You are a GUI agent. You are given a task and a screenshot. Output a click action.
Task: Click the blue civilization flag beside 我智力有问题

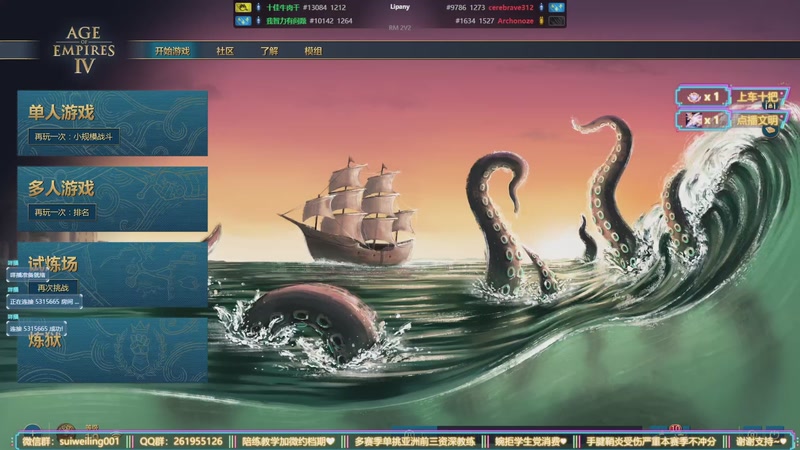click(243, 21)
